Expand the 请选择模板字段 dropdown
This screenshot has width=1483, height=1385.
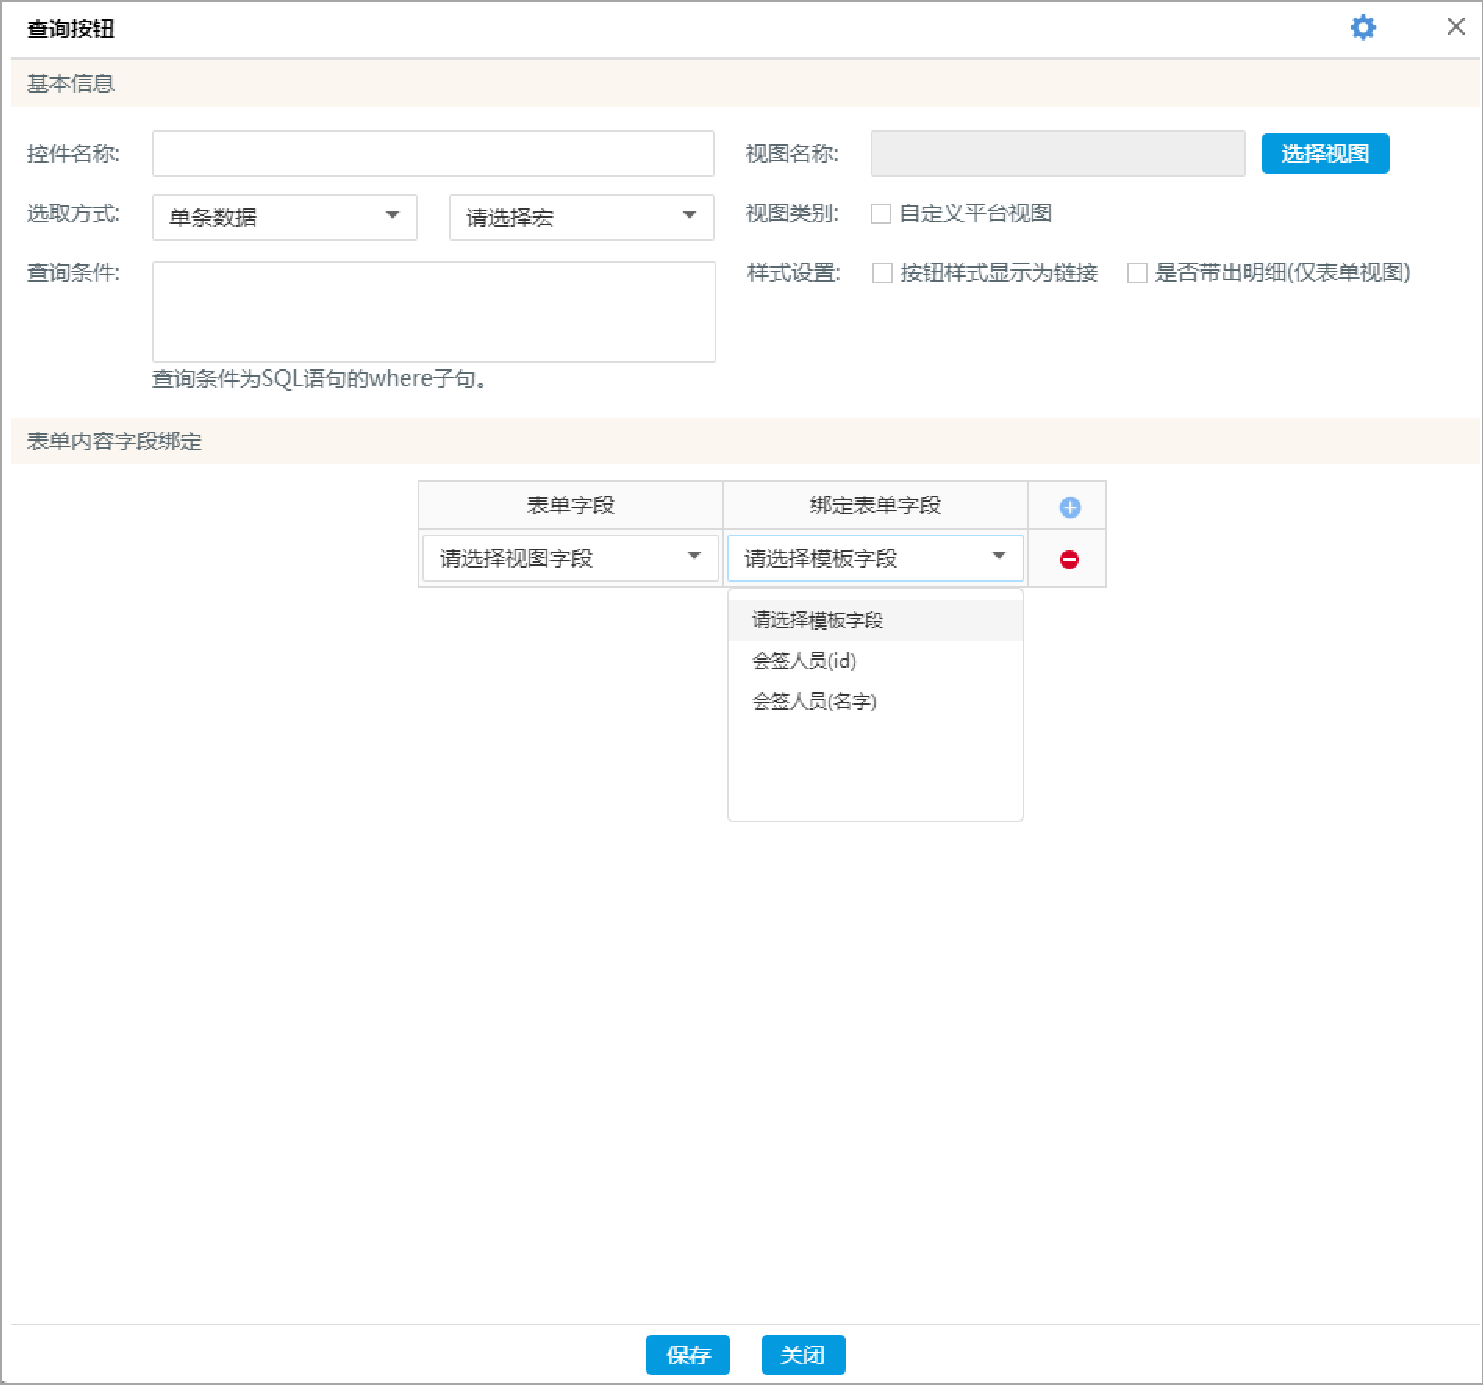coord(874,558)
